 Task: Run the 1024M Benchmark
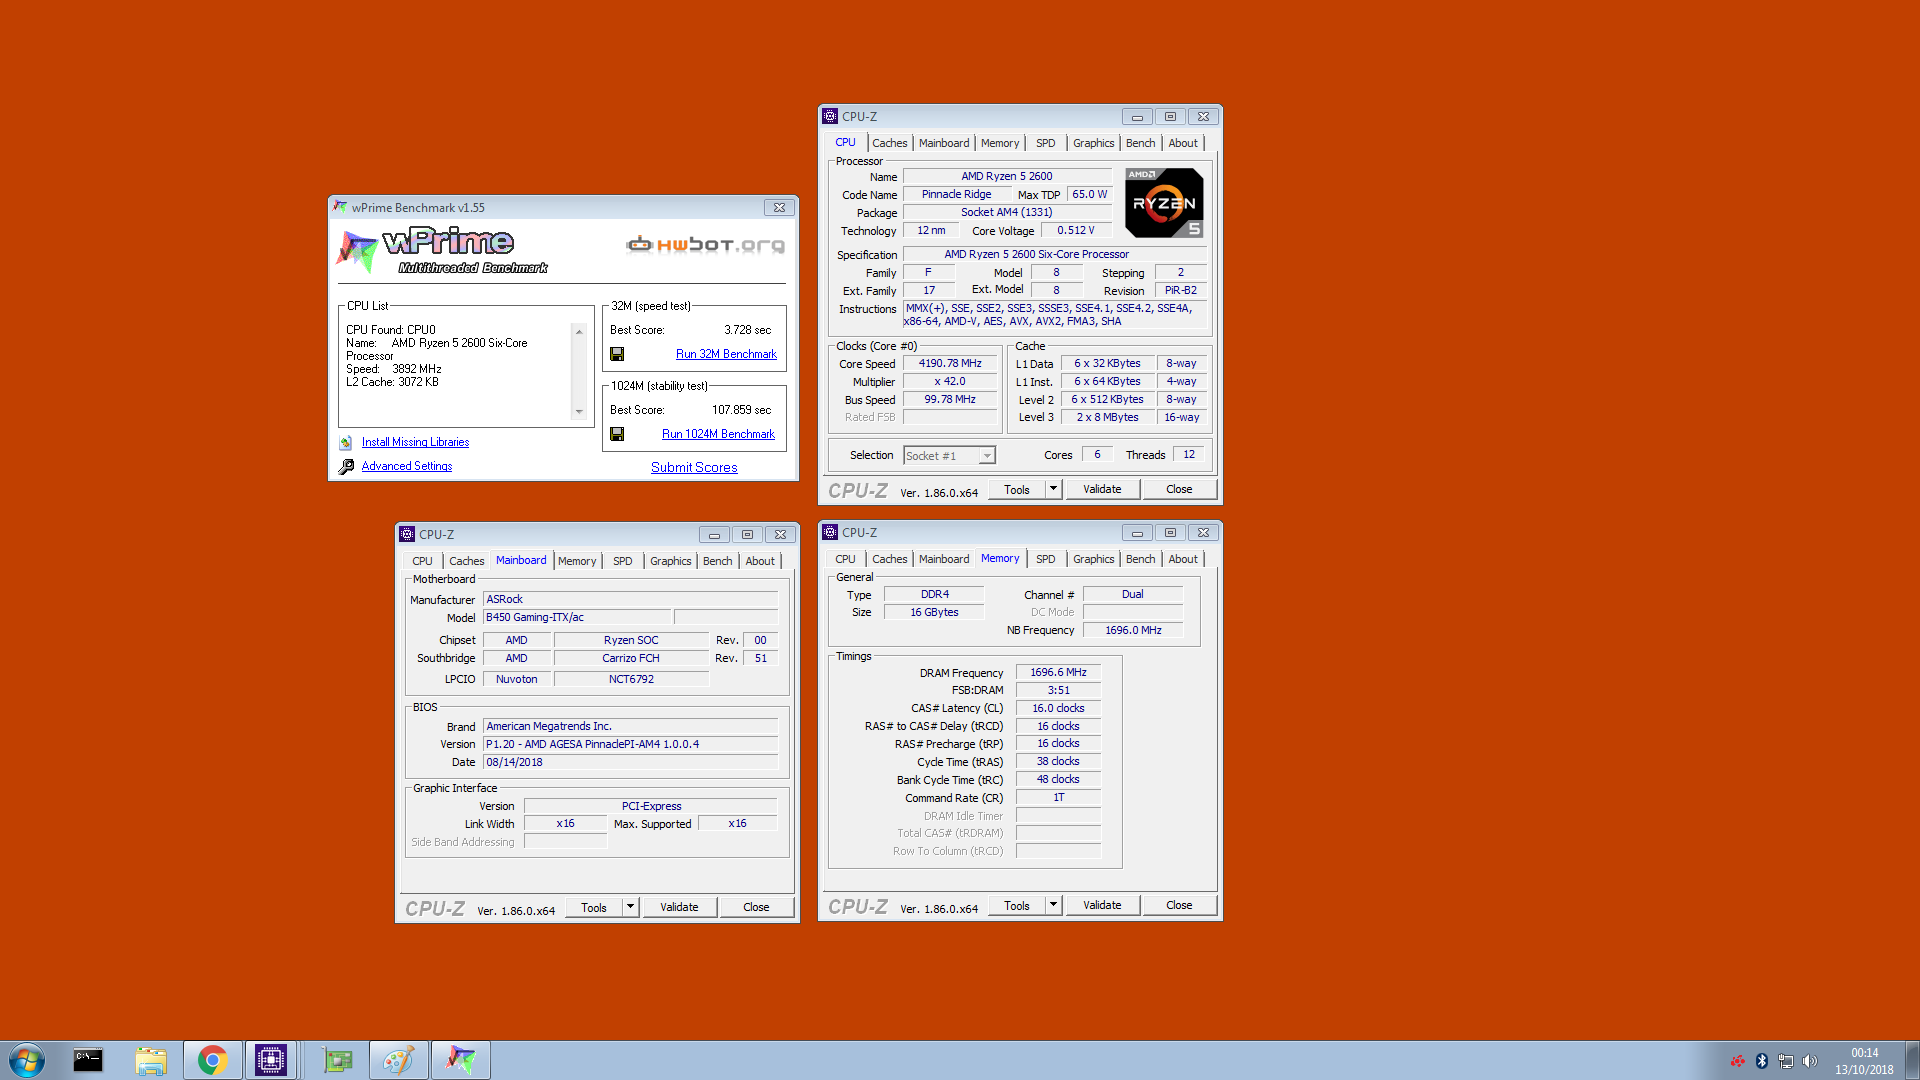[718, 434]
